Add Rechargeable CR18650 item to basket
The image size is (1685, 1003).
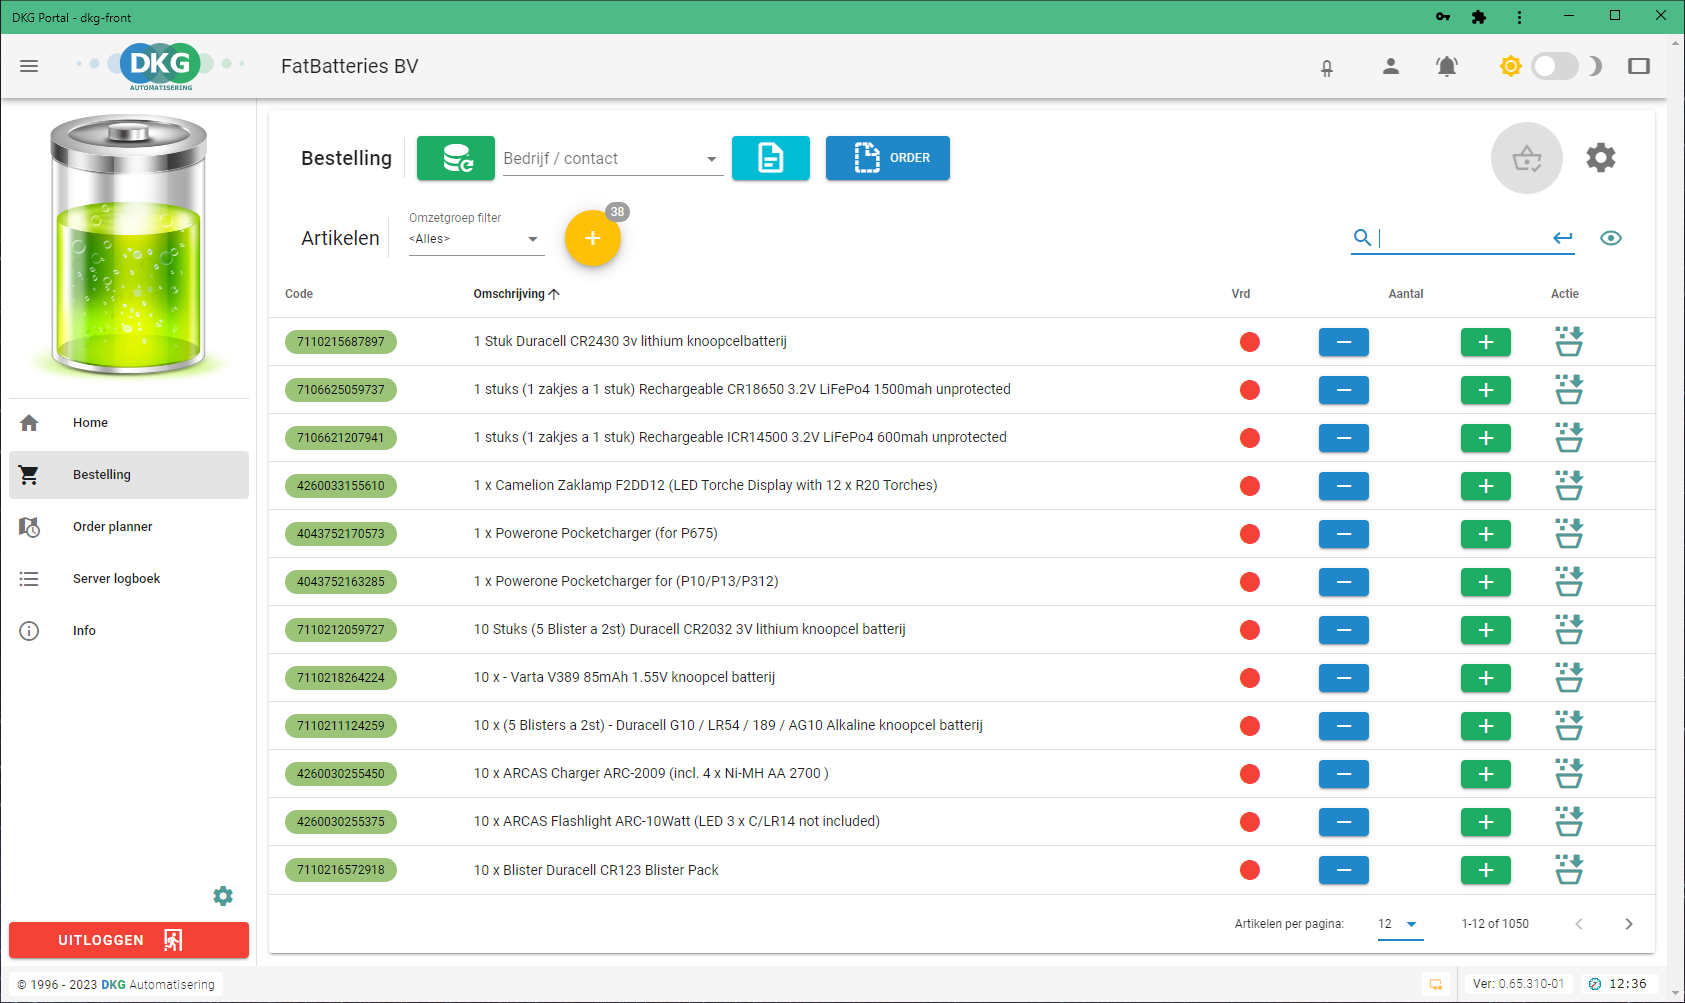(1569, 390)
